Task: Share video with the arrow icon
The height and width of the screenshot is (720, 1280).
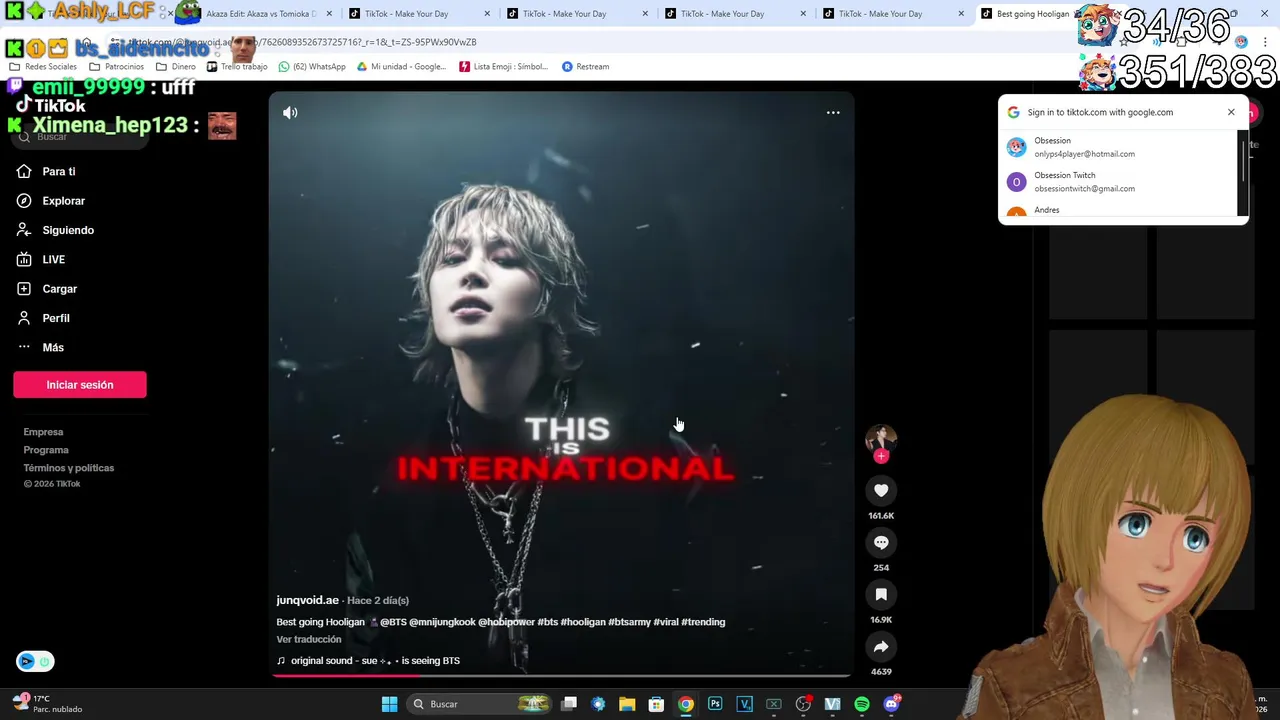Action: pos(881,646)
